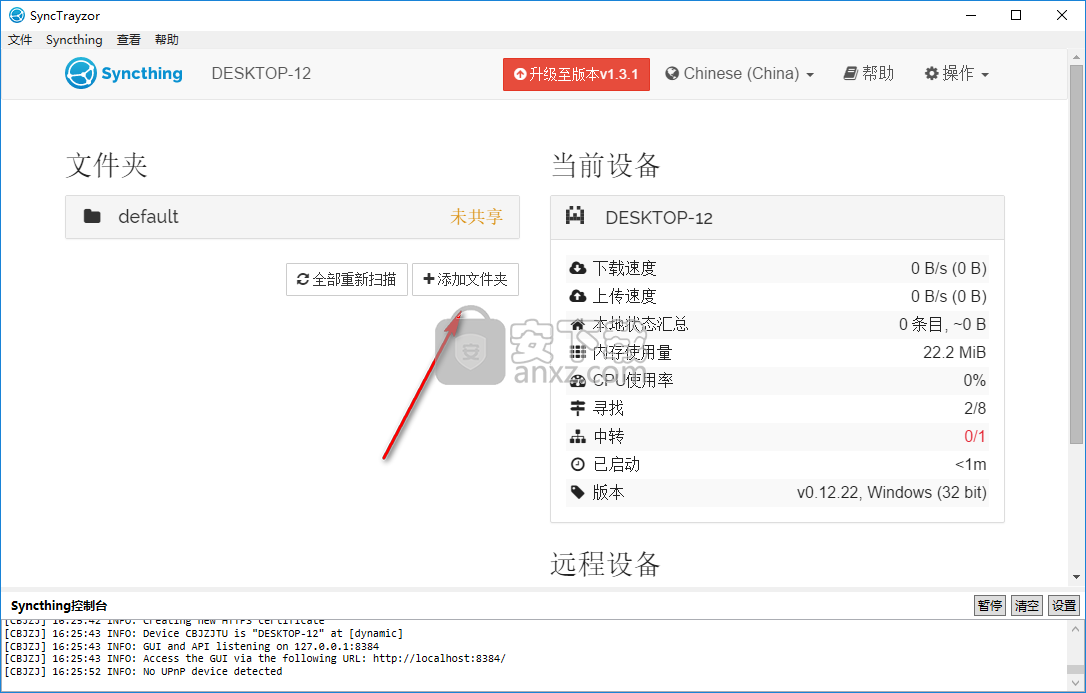Click the tag icon beside 版本

(x=578, y=492)
